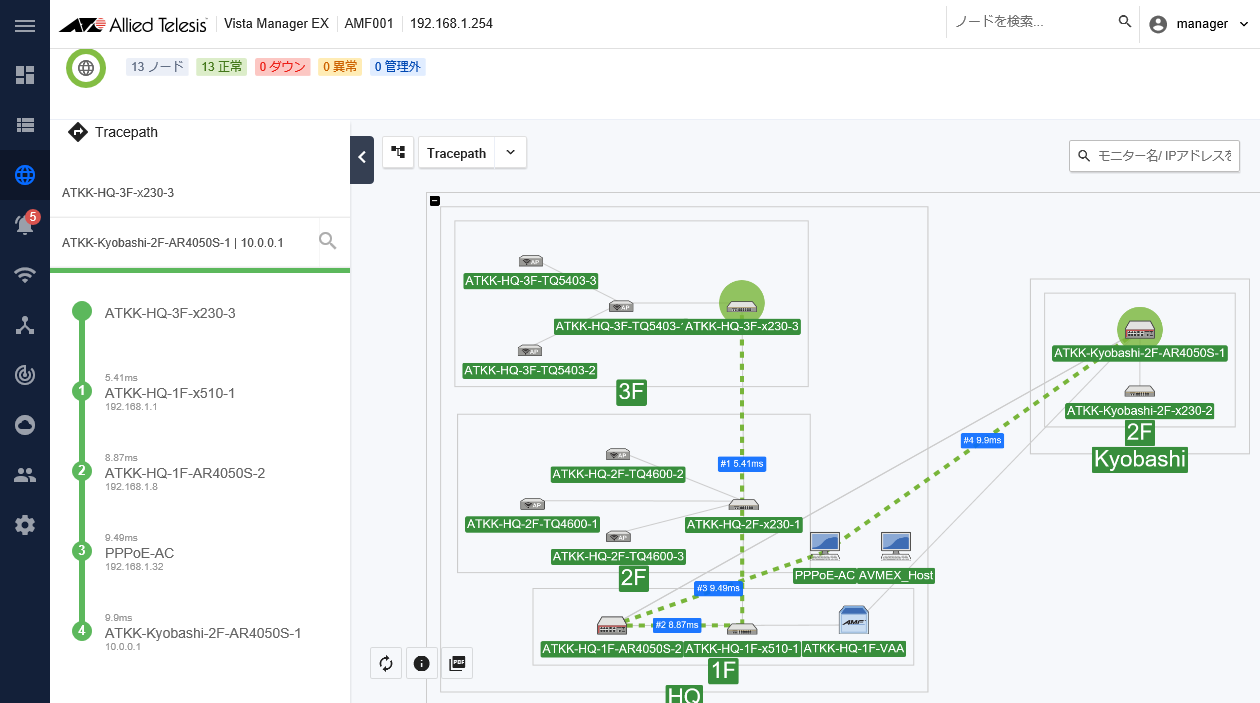This screenshot has height=703, width=1260.
Task: Select the AVMEX_Host computer node icon
Action: [896, 547]
